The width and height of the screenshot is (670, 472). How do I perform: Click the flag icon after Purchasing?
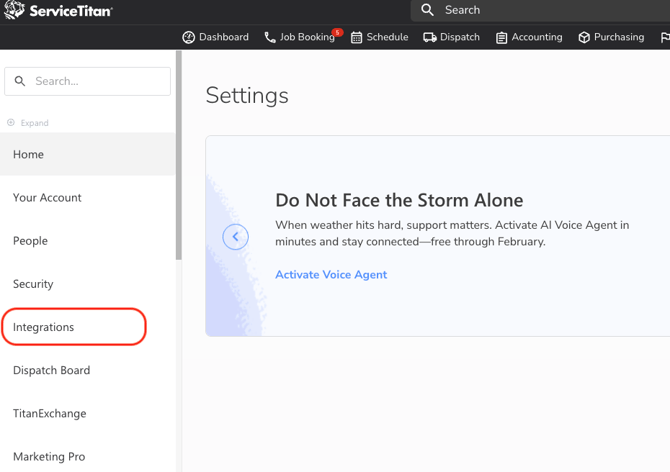pos(665,38)
